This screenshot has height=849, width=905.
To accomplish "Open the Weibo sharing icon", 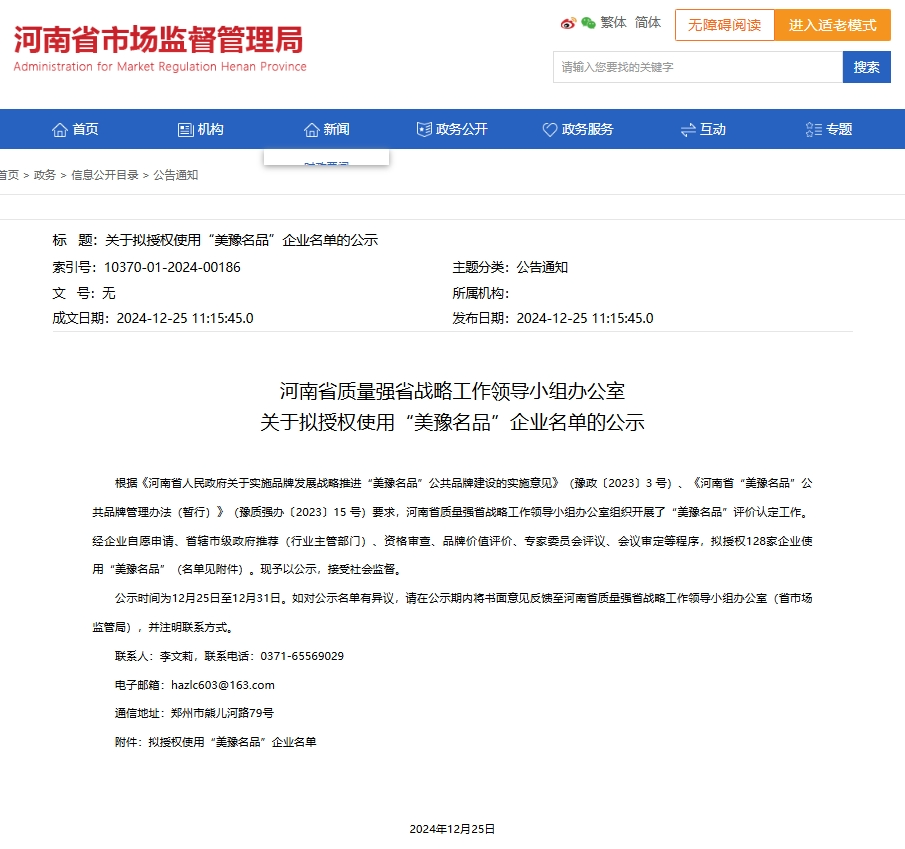I will coord(569,22).
